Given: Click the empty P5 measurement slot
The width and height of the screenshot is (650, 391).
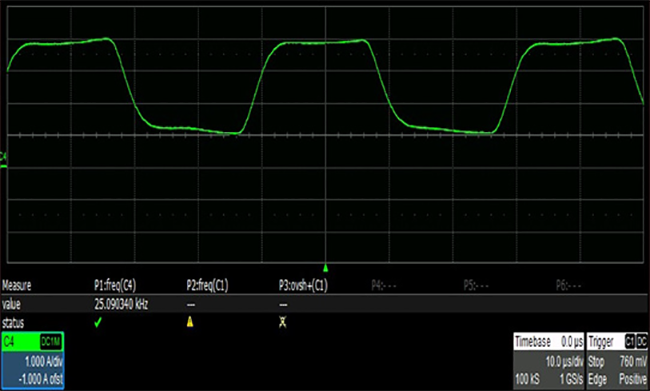Looking at the screenshot, I should click(476, 285).
